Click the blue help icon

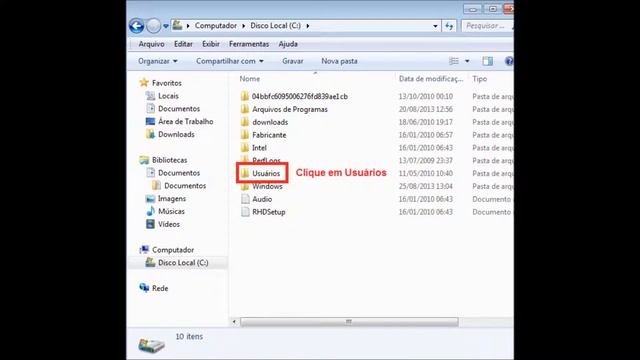point(509,61)
